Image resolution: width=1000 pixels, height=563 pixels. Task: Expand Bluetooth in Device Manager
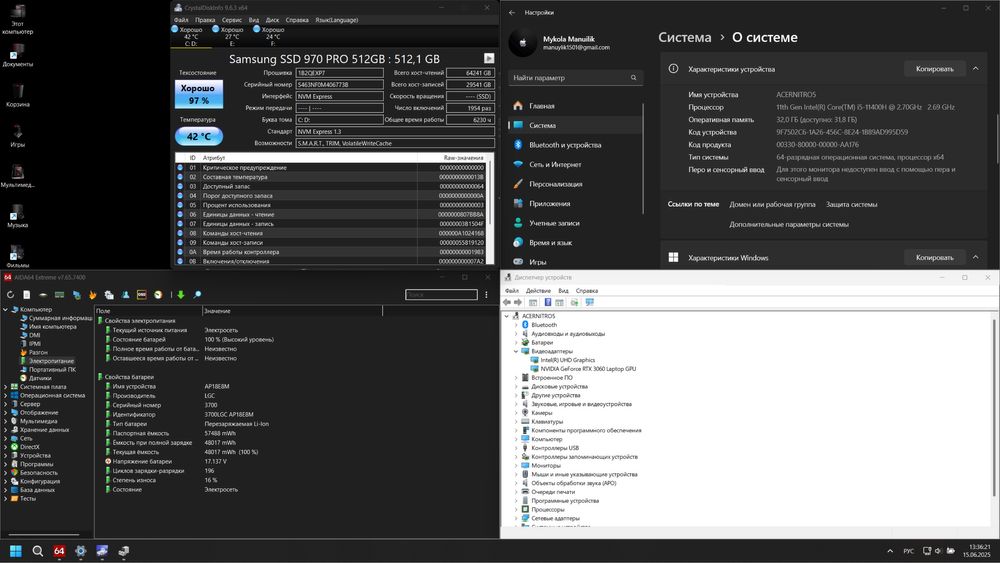[516, 325]
